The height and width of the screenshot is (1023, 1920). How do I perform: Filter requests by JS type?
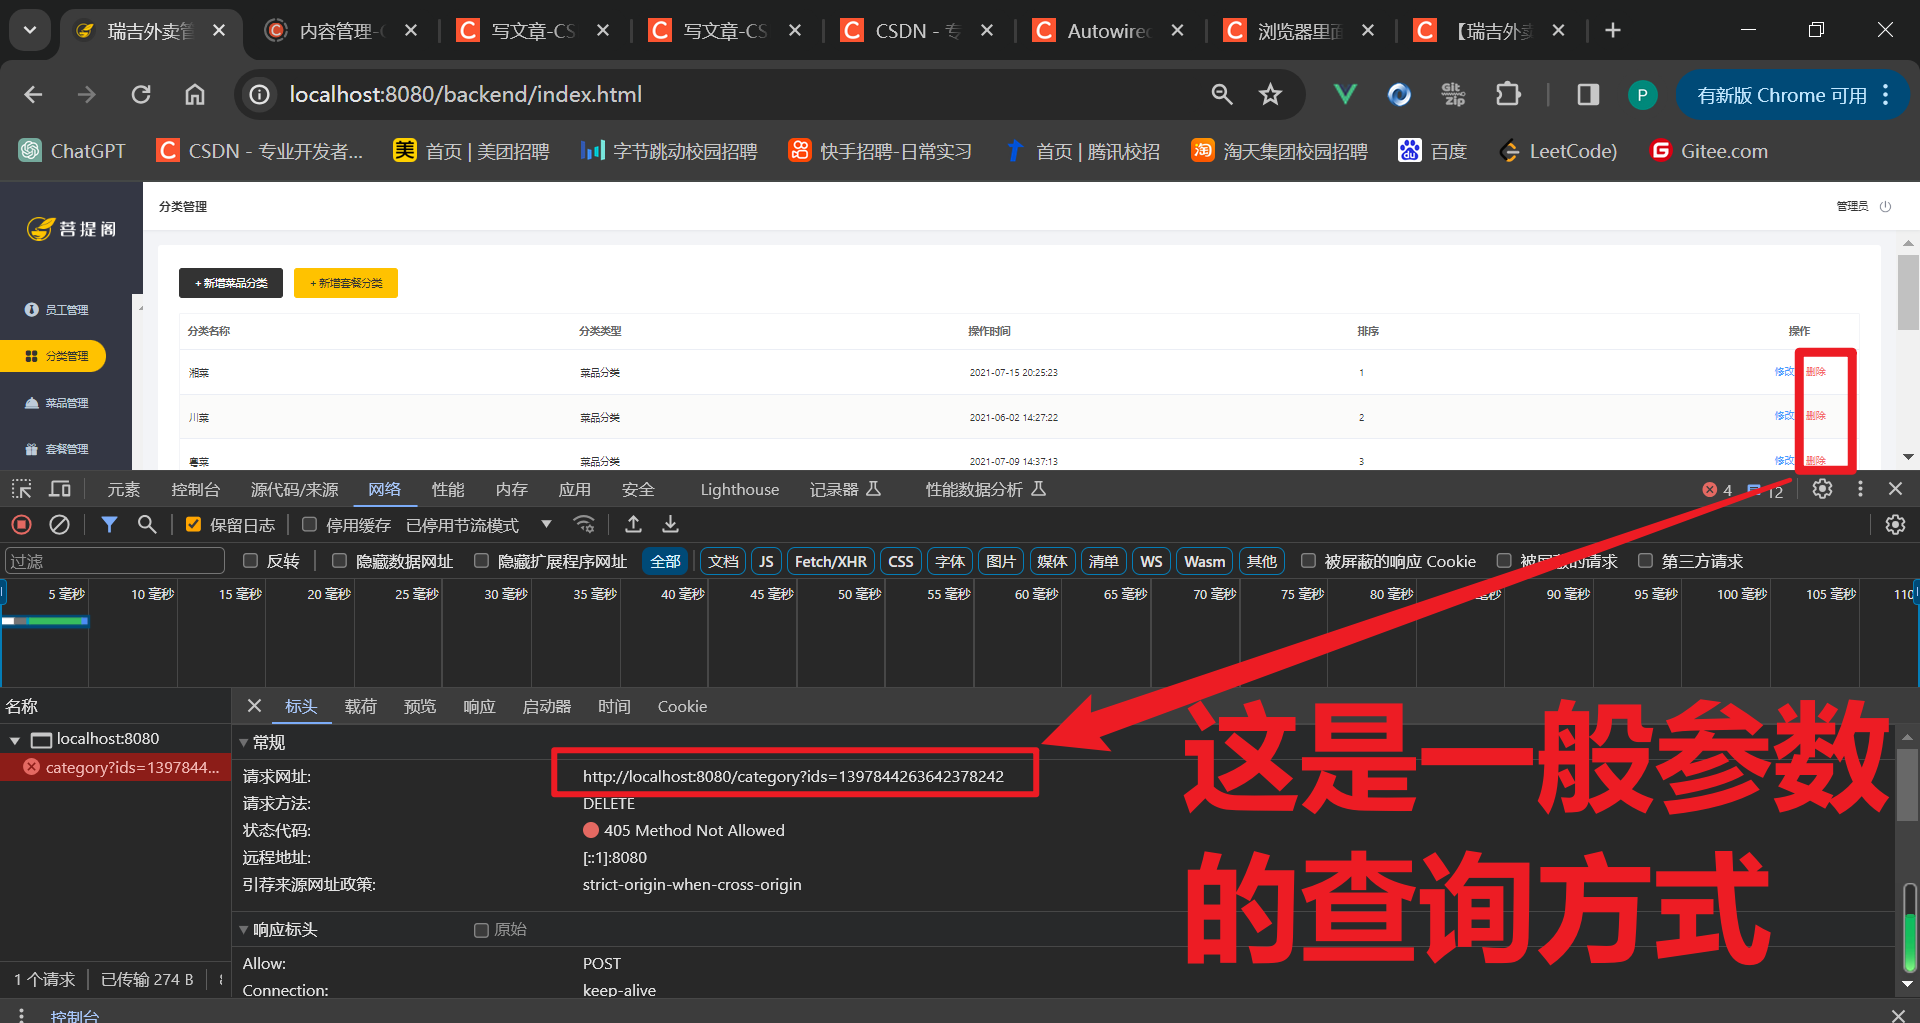(x=766, y=561)
